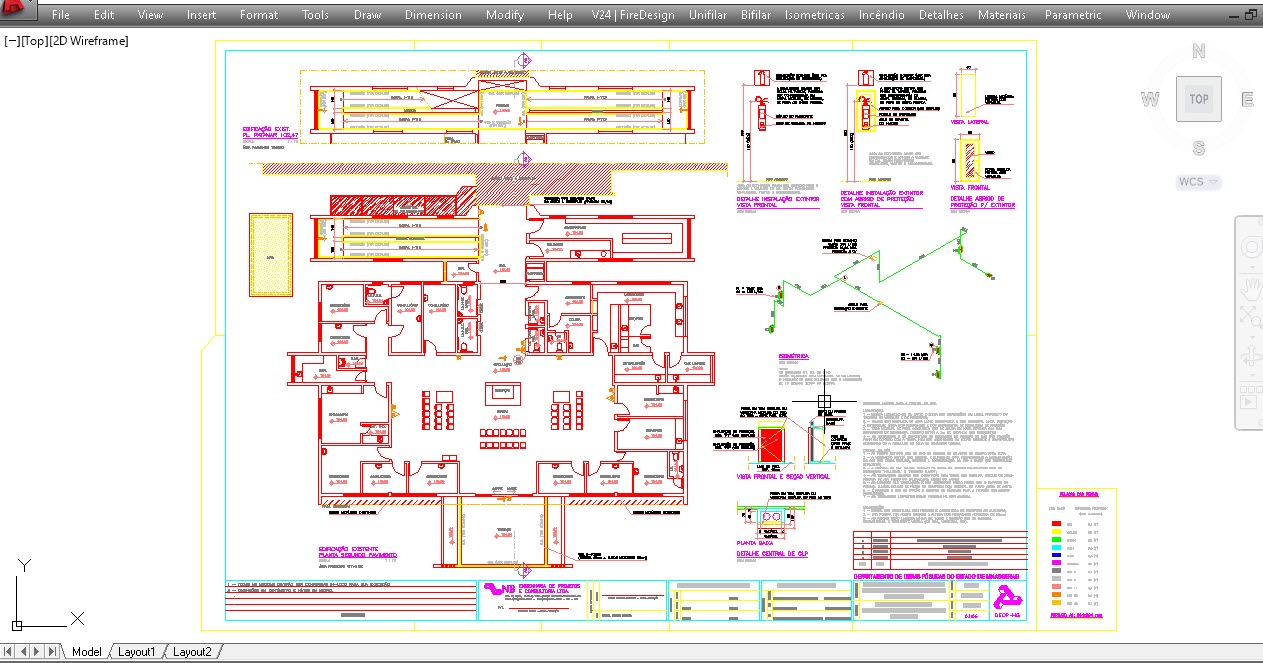This screenshot has height=663, width=1263.
Task: Open the Isometricas menu
Action: 814,15
